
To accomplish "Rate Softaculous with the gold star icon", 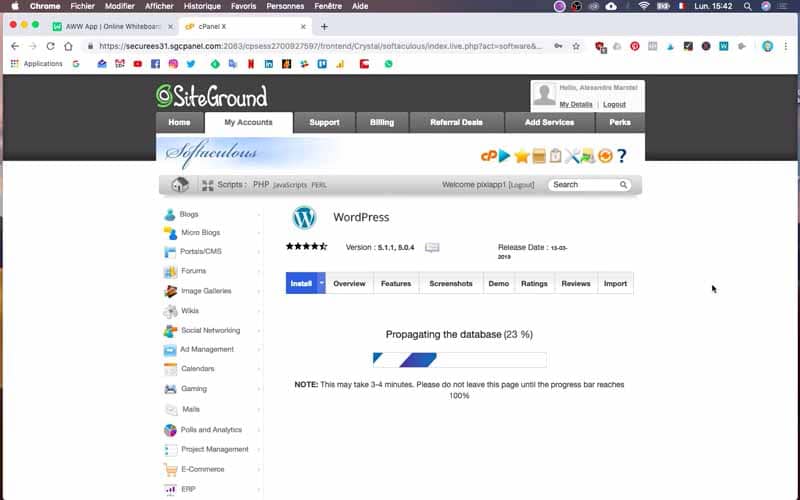I will point(521,156).
